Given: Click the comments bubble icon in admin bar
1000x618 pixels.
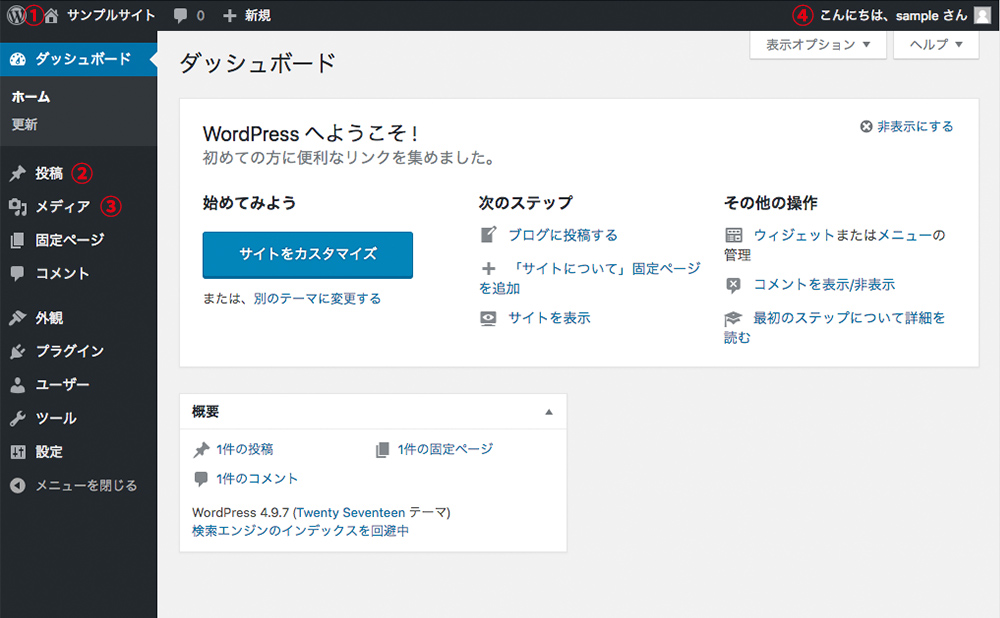Looking at the screenshot, I should 180,16.
